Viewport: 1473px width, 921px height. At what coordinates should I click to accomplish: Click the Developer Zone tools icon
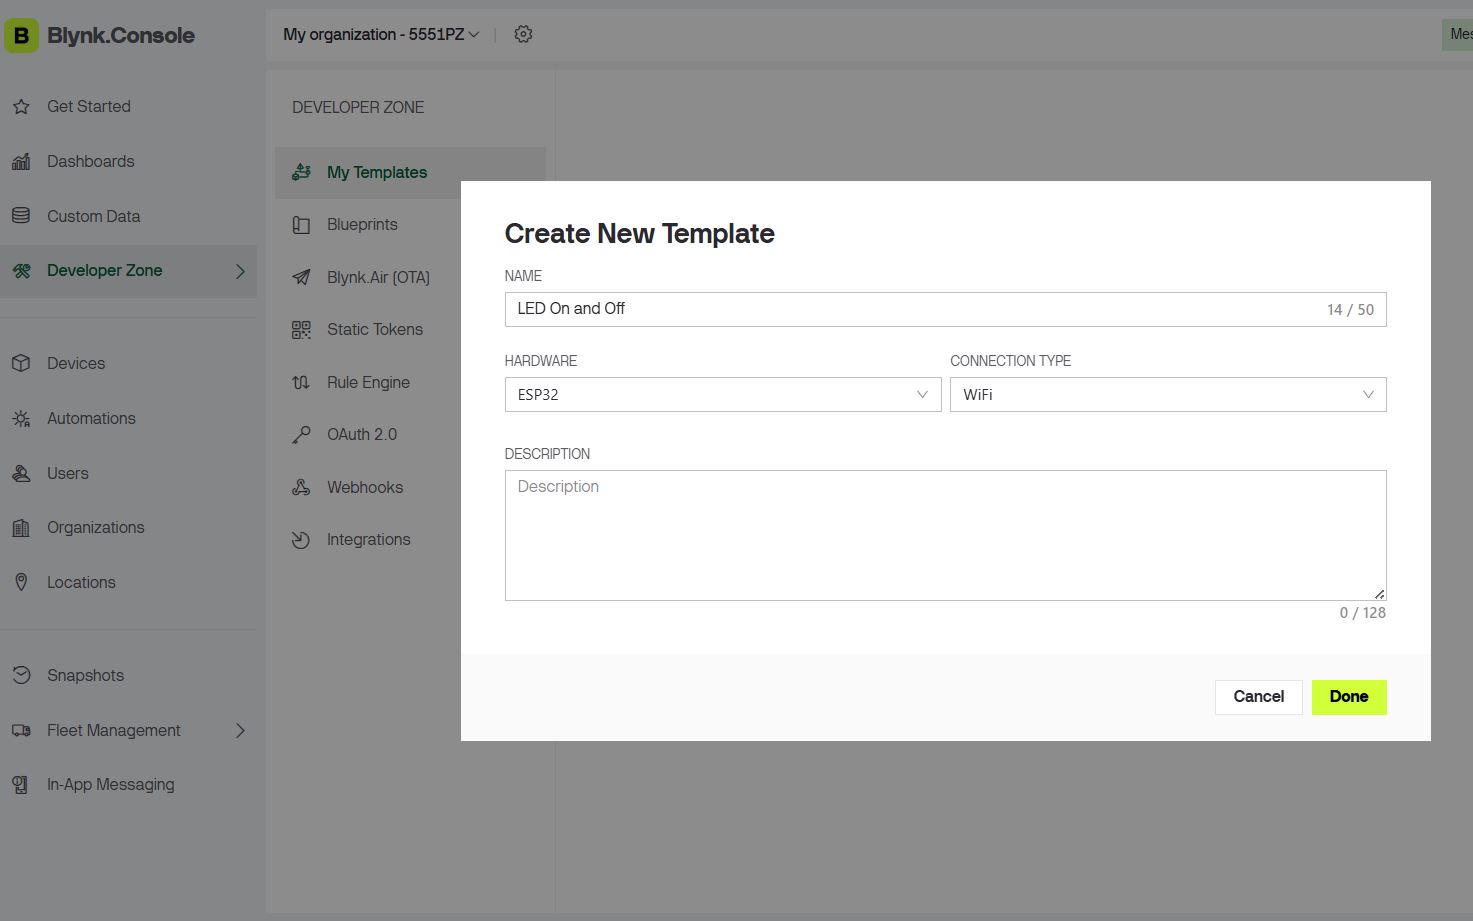pos(21,271)
